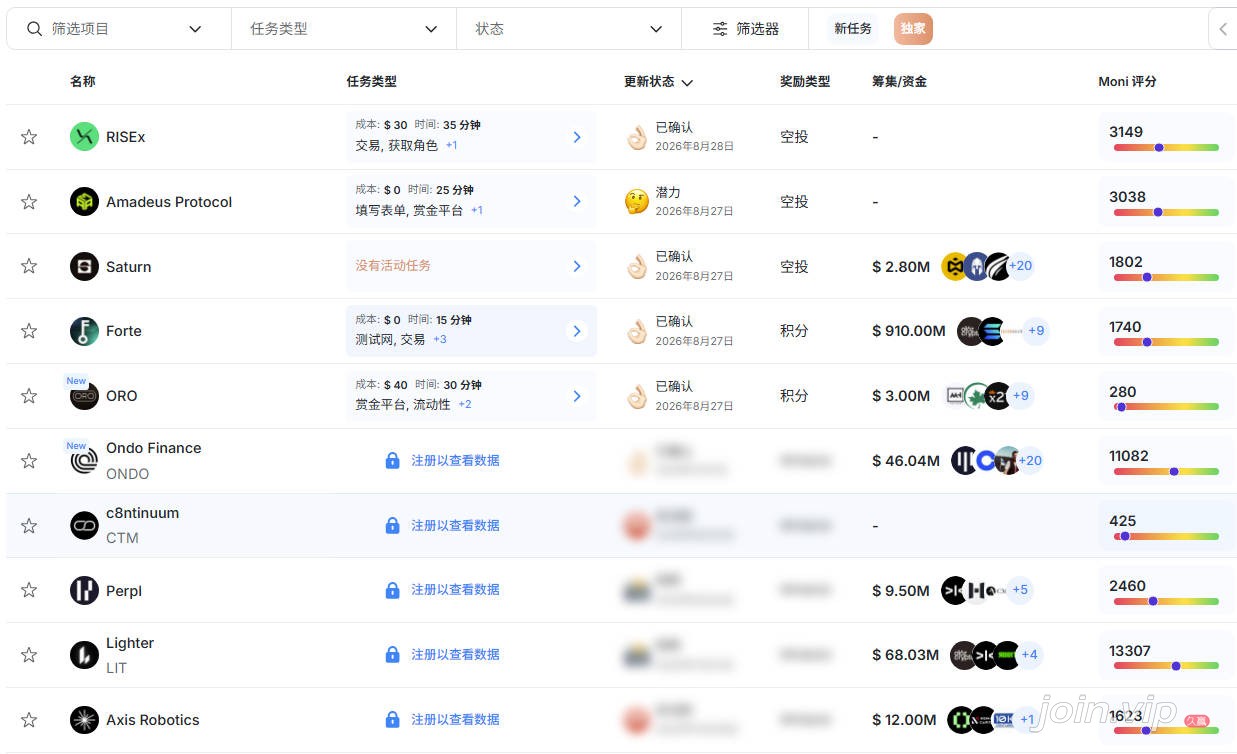Click the search magnifier icon
The height and width of the screenshot is (754, 1237).
point(35,29)
